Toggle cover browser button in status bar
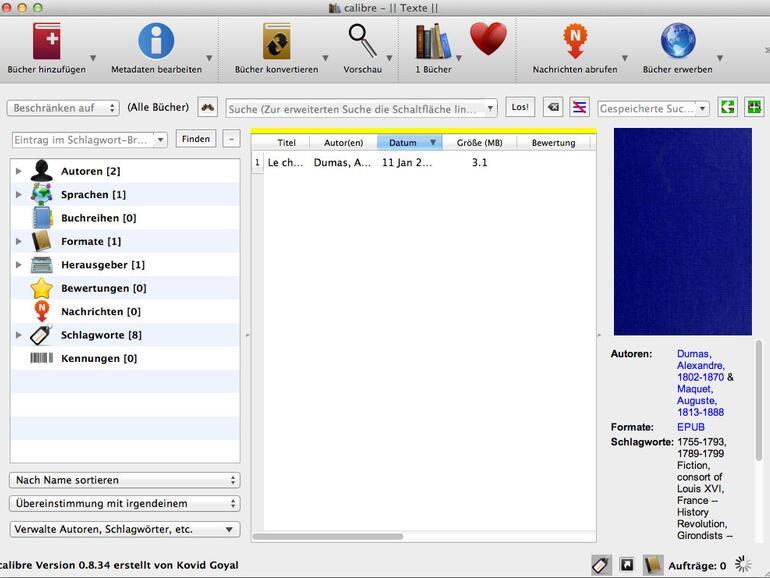This screenshot has width=770, height=578. coord(627,565)
